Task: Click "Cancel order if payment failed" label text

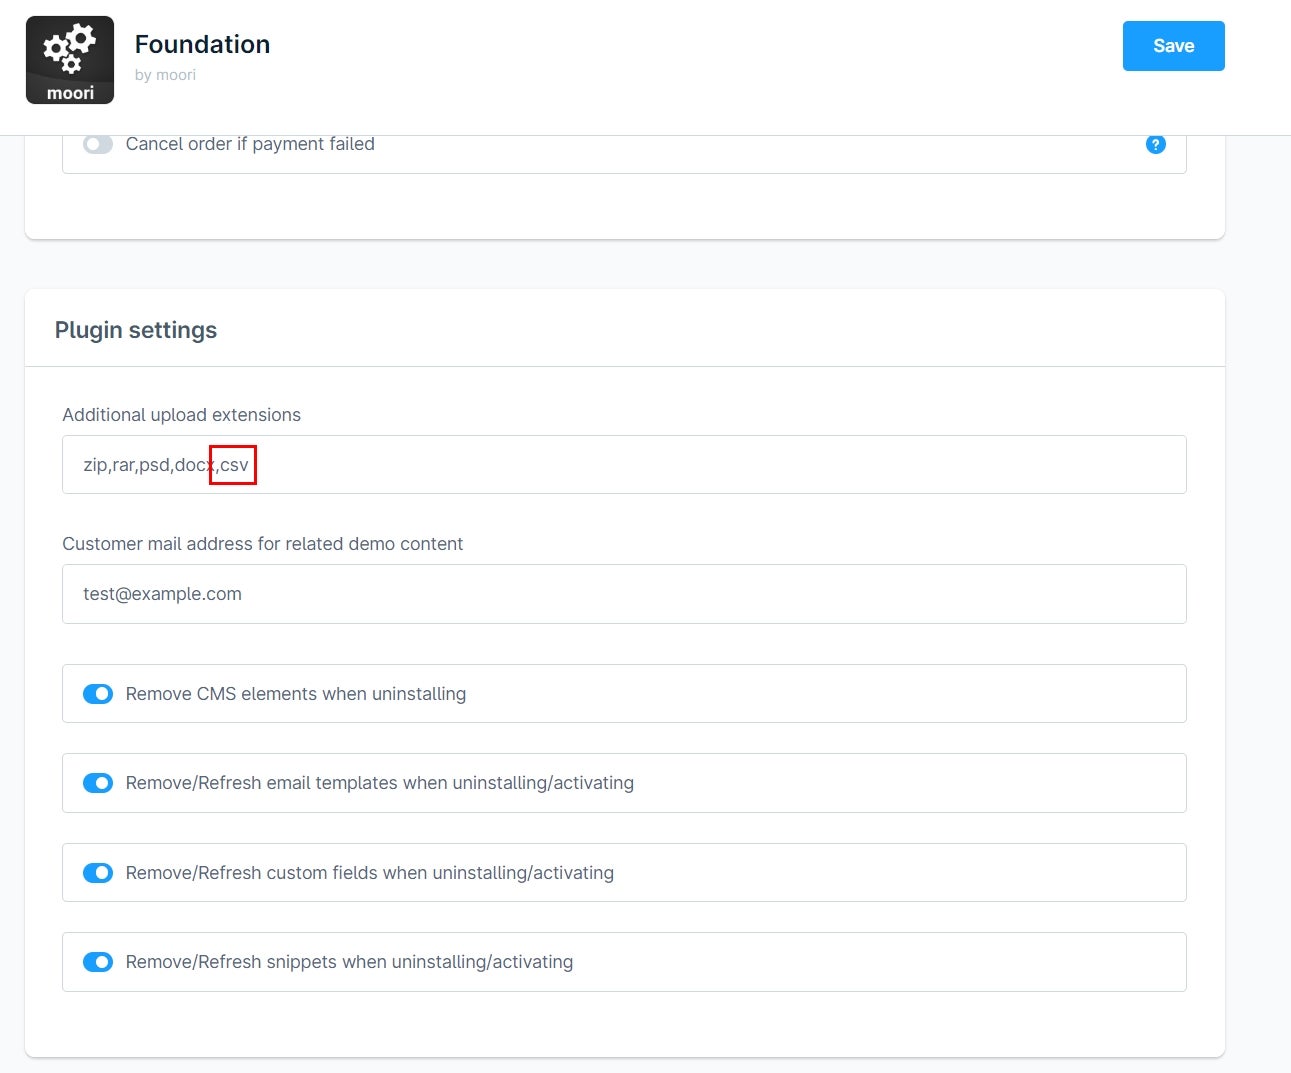Action: point(250,144)
